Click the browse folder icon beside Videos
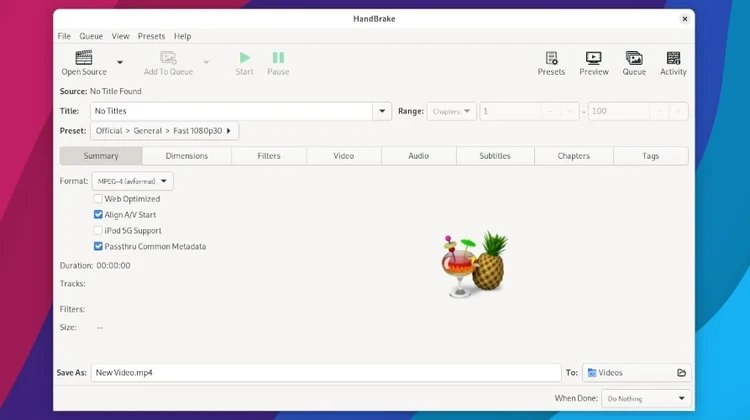The height and width of the screenshot is (420, 750). coord(682,373)
